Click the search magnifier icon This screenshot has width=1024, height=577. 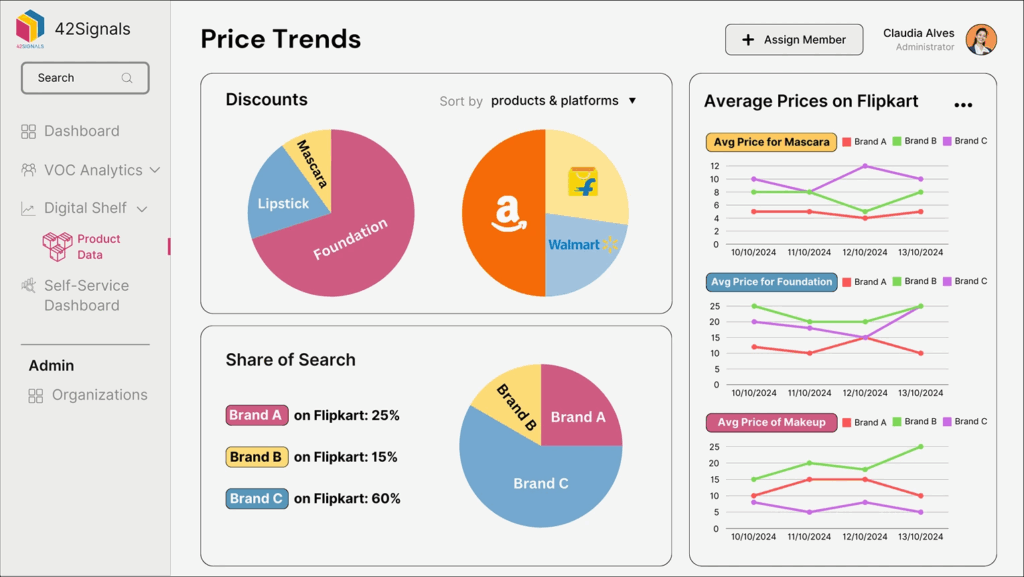coord(128,77)
